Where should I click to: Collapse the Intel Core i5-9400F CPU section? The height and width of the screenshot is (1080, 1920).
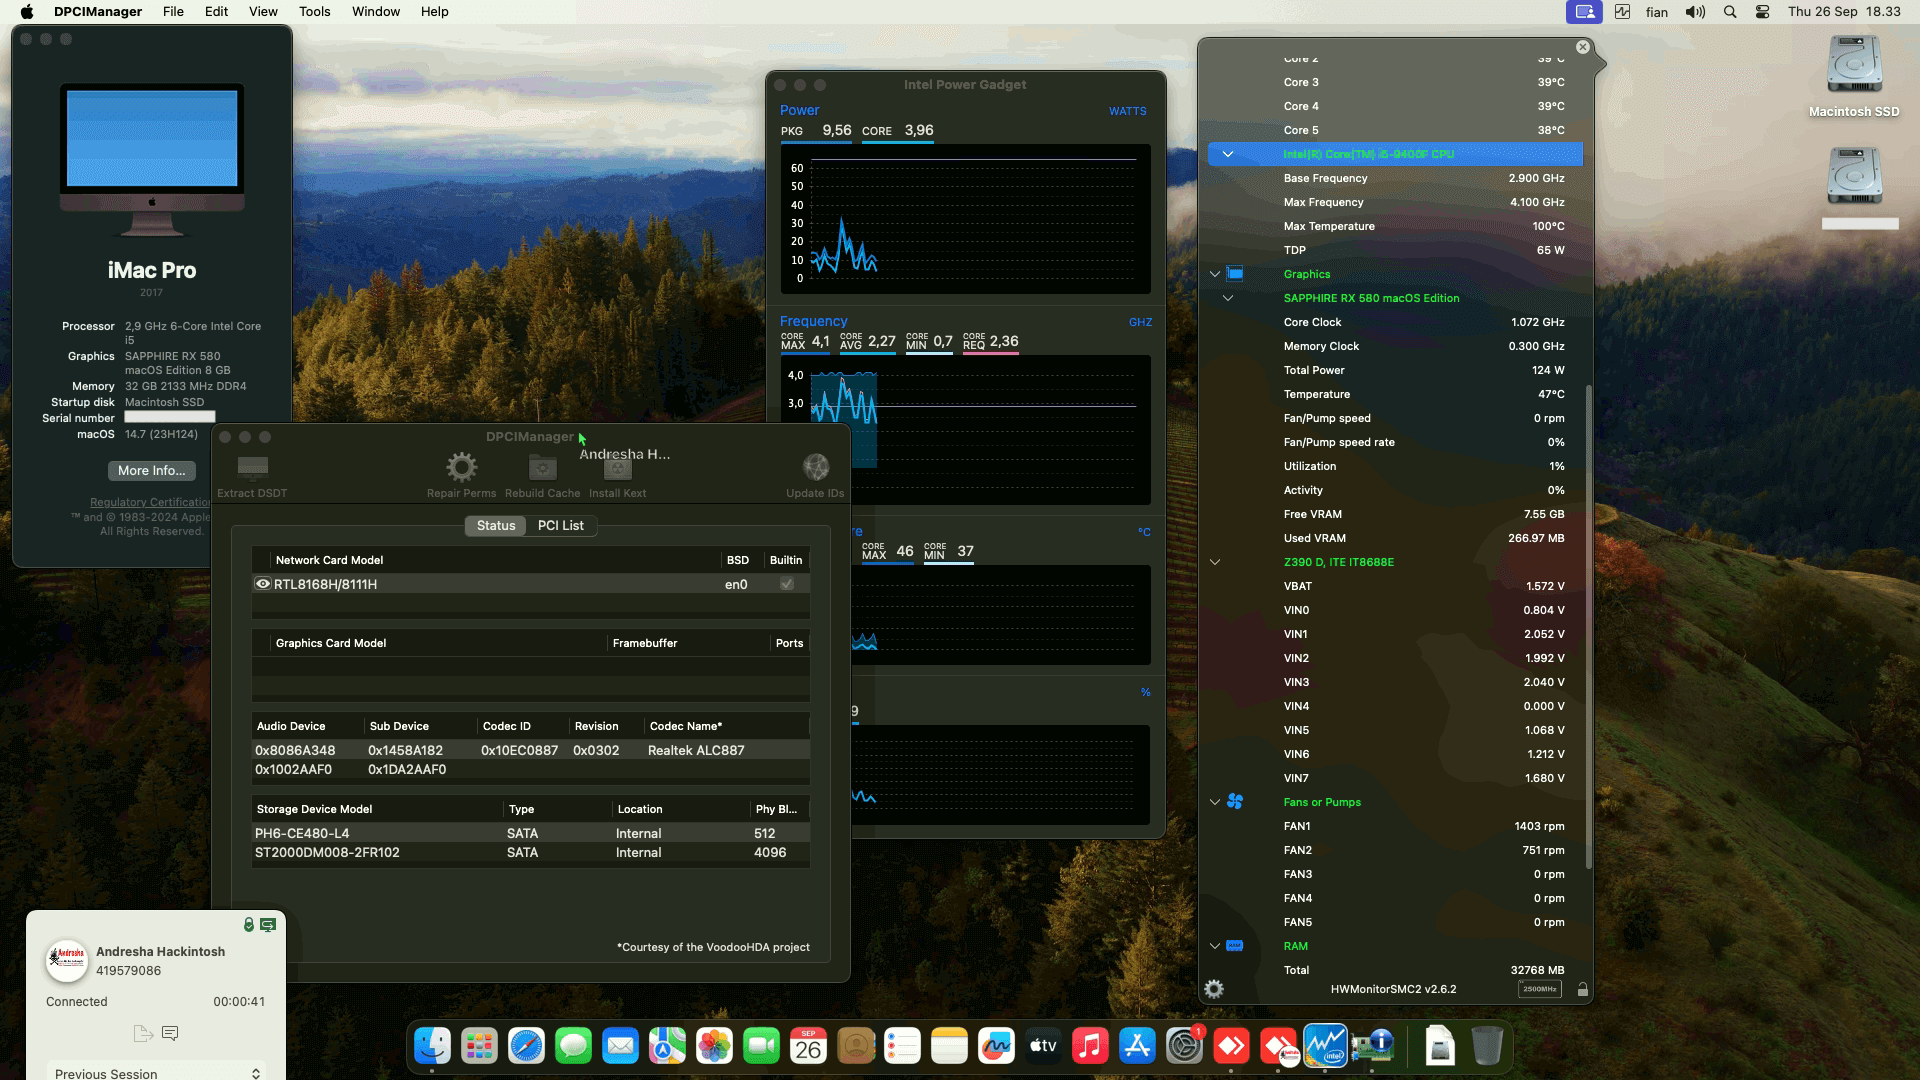tap(1228, 154)
